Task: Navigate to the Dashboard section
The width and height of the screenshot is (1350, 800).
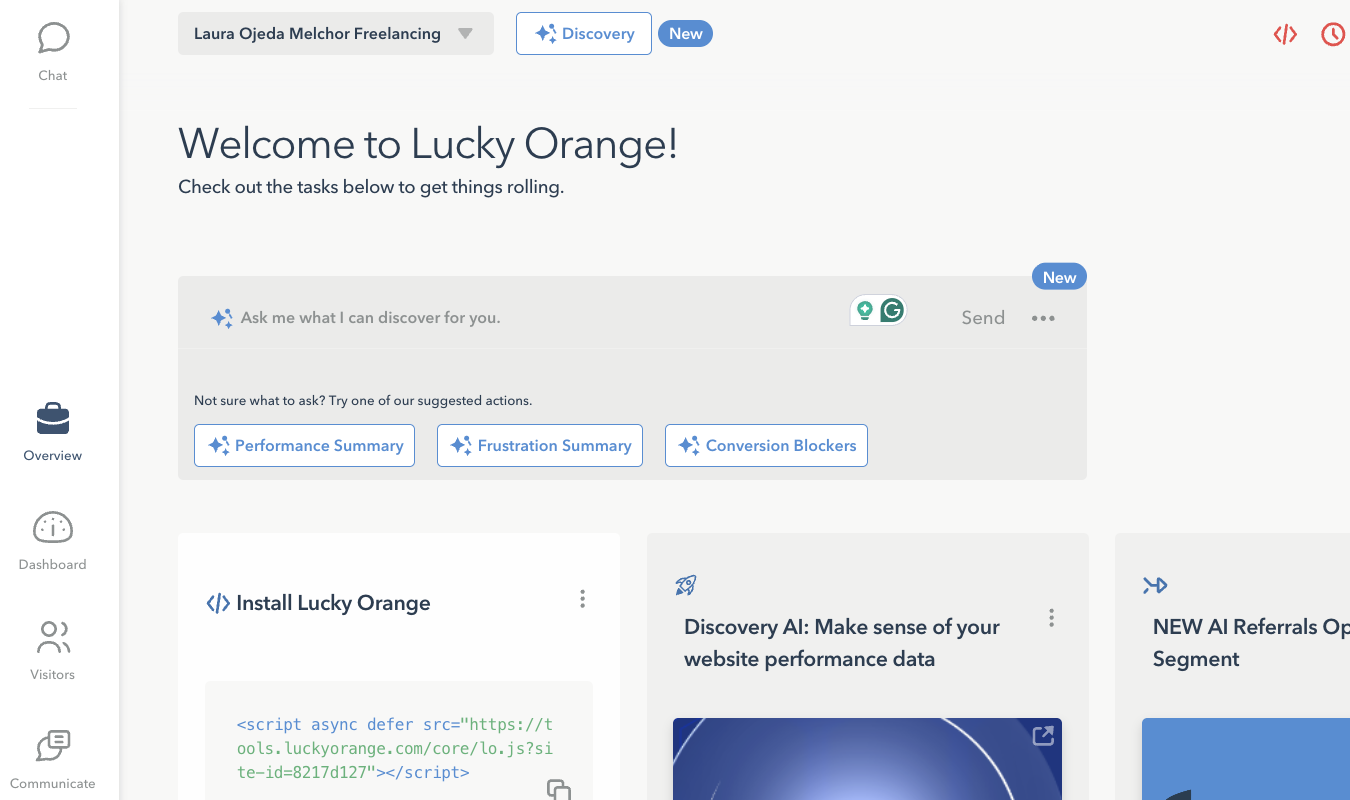Action: click(52, 537)
